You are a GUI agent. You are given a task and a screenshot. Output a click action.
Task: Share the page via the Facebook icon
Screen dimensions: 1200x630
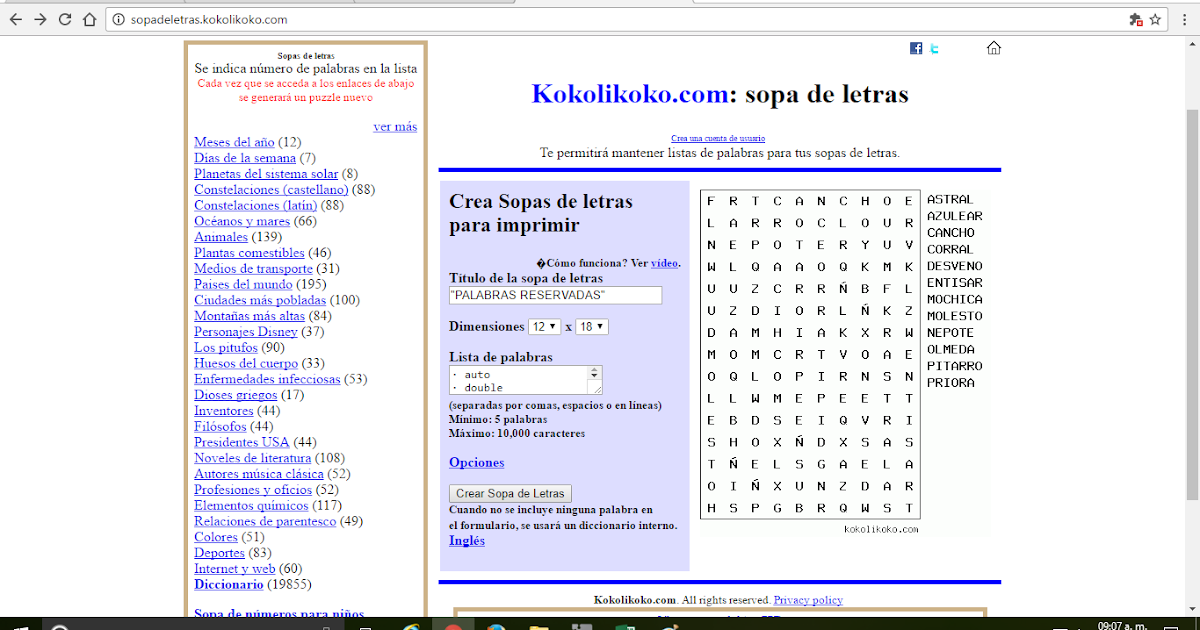pos(916,47)
